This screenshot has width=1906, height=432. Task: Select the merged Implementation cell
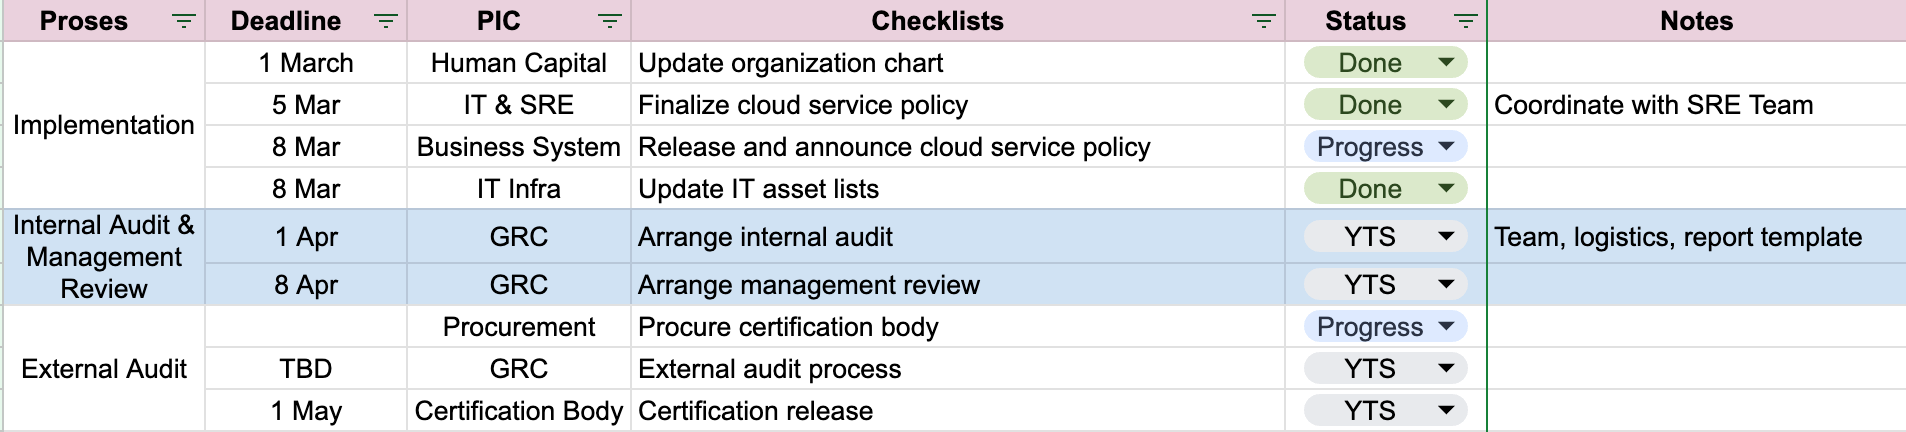(104, 125)
